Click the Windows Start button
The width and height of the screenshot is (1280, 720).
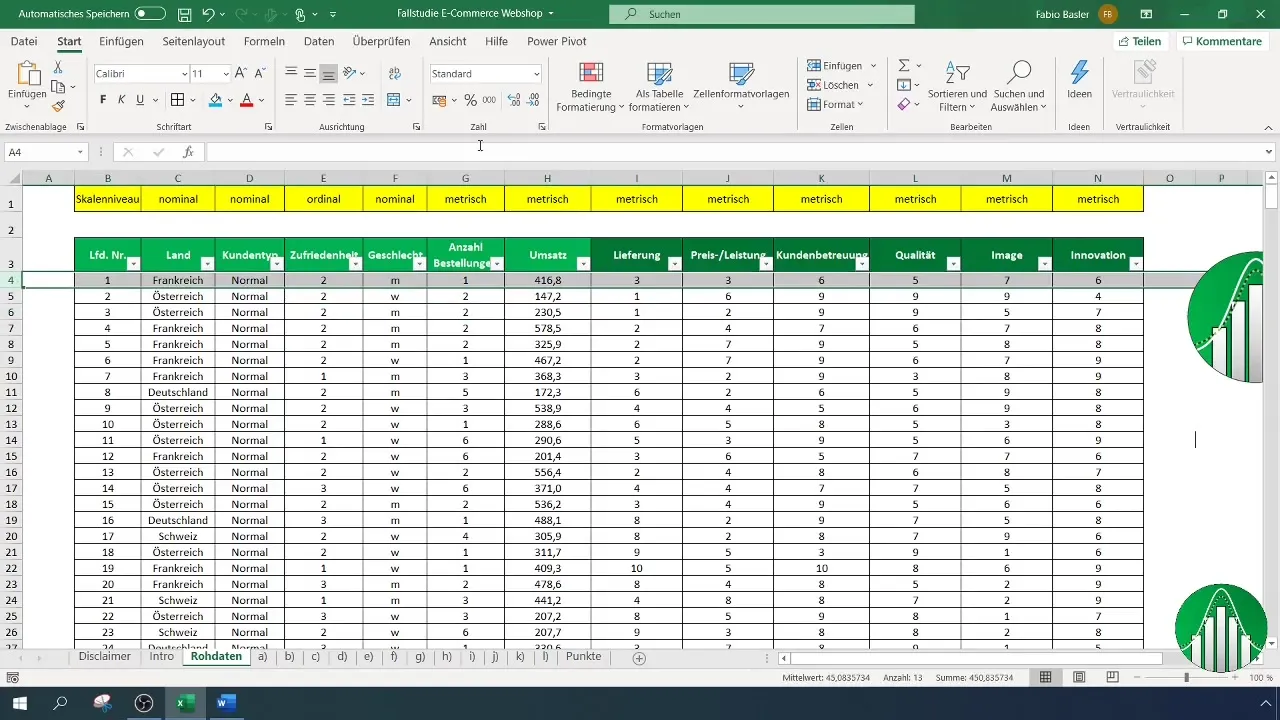(19, 703)
